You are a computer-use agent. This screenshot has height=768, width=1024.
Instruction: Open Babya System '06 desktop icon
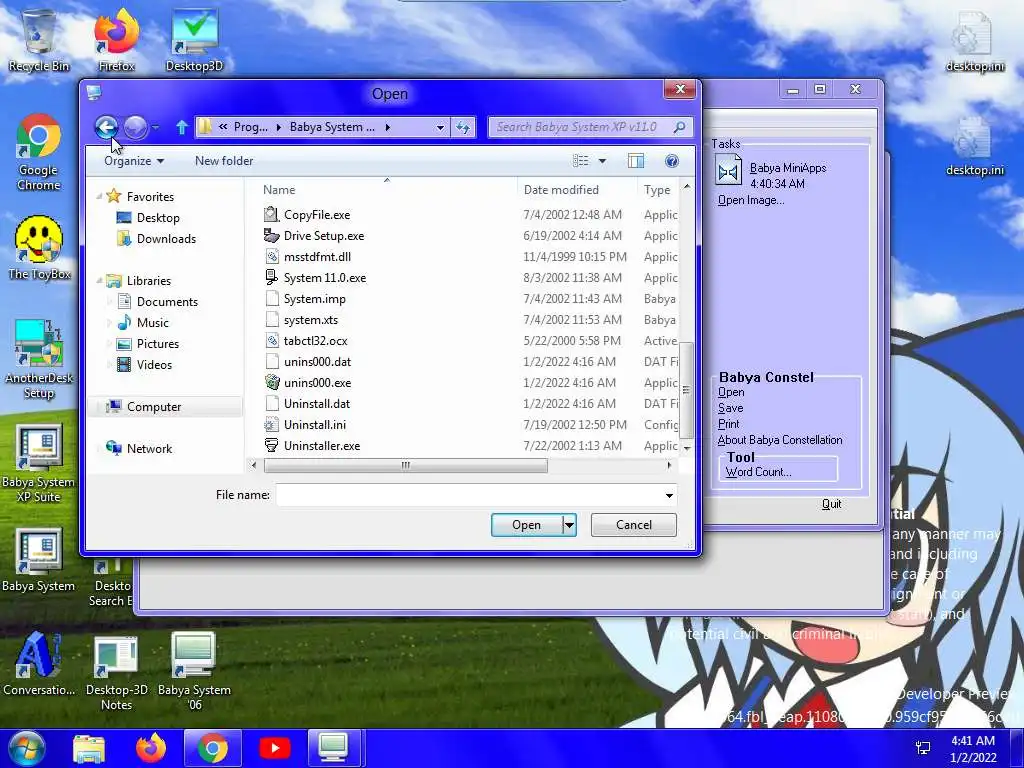coord(194,671)
